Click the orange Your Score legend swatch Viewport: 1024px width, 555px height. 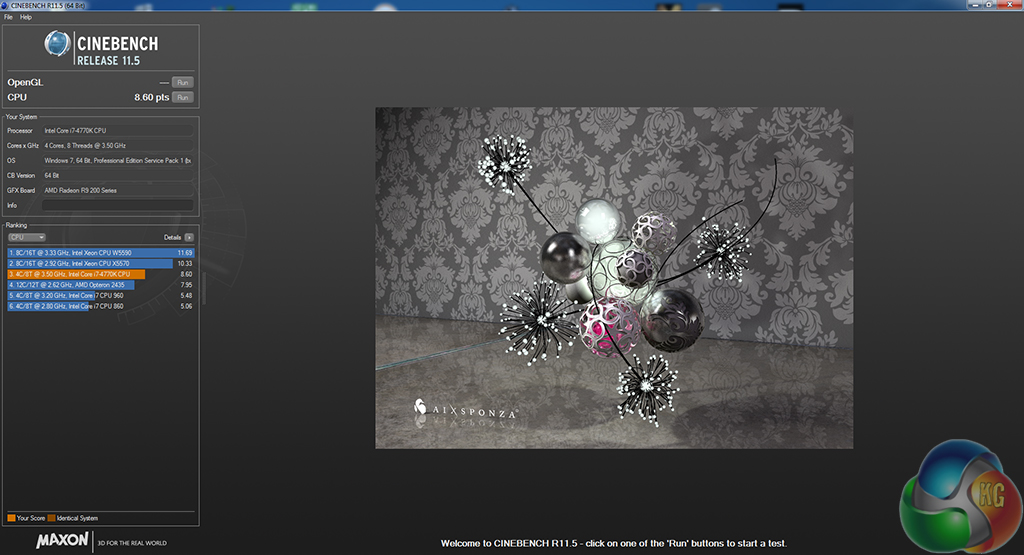(x=11, y=518)
